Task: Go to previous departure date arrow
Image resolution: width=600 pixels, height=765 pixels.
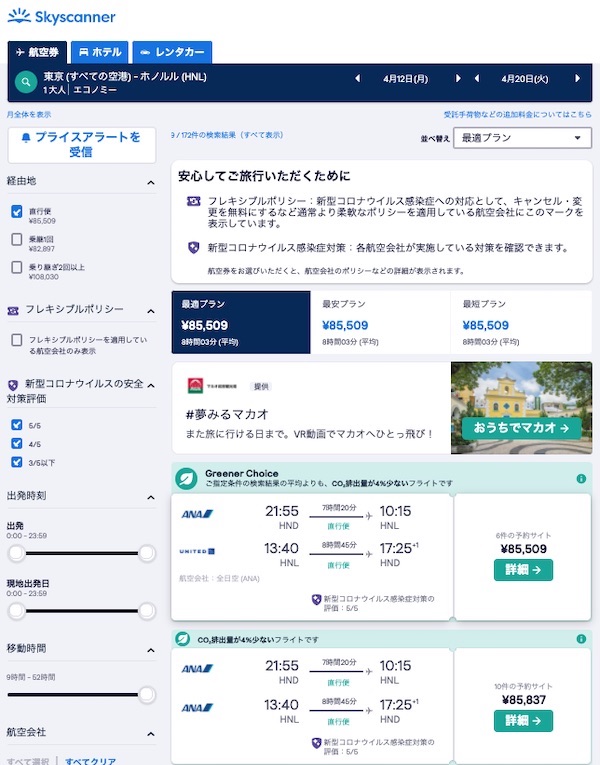Action: [x=358, y=79]
